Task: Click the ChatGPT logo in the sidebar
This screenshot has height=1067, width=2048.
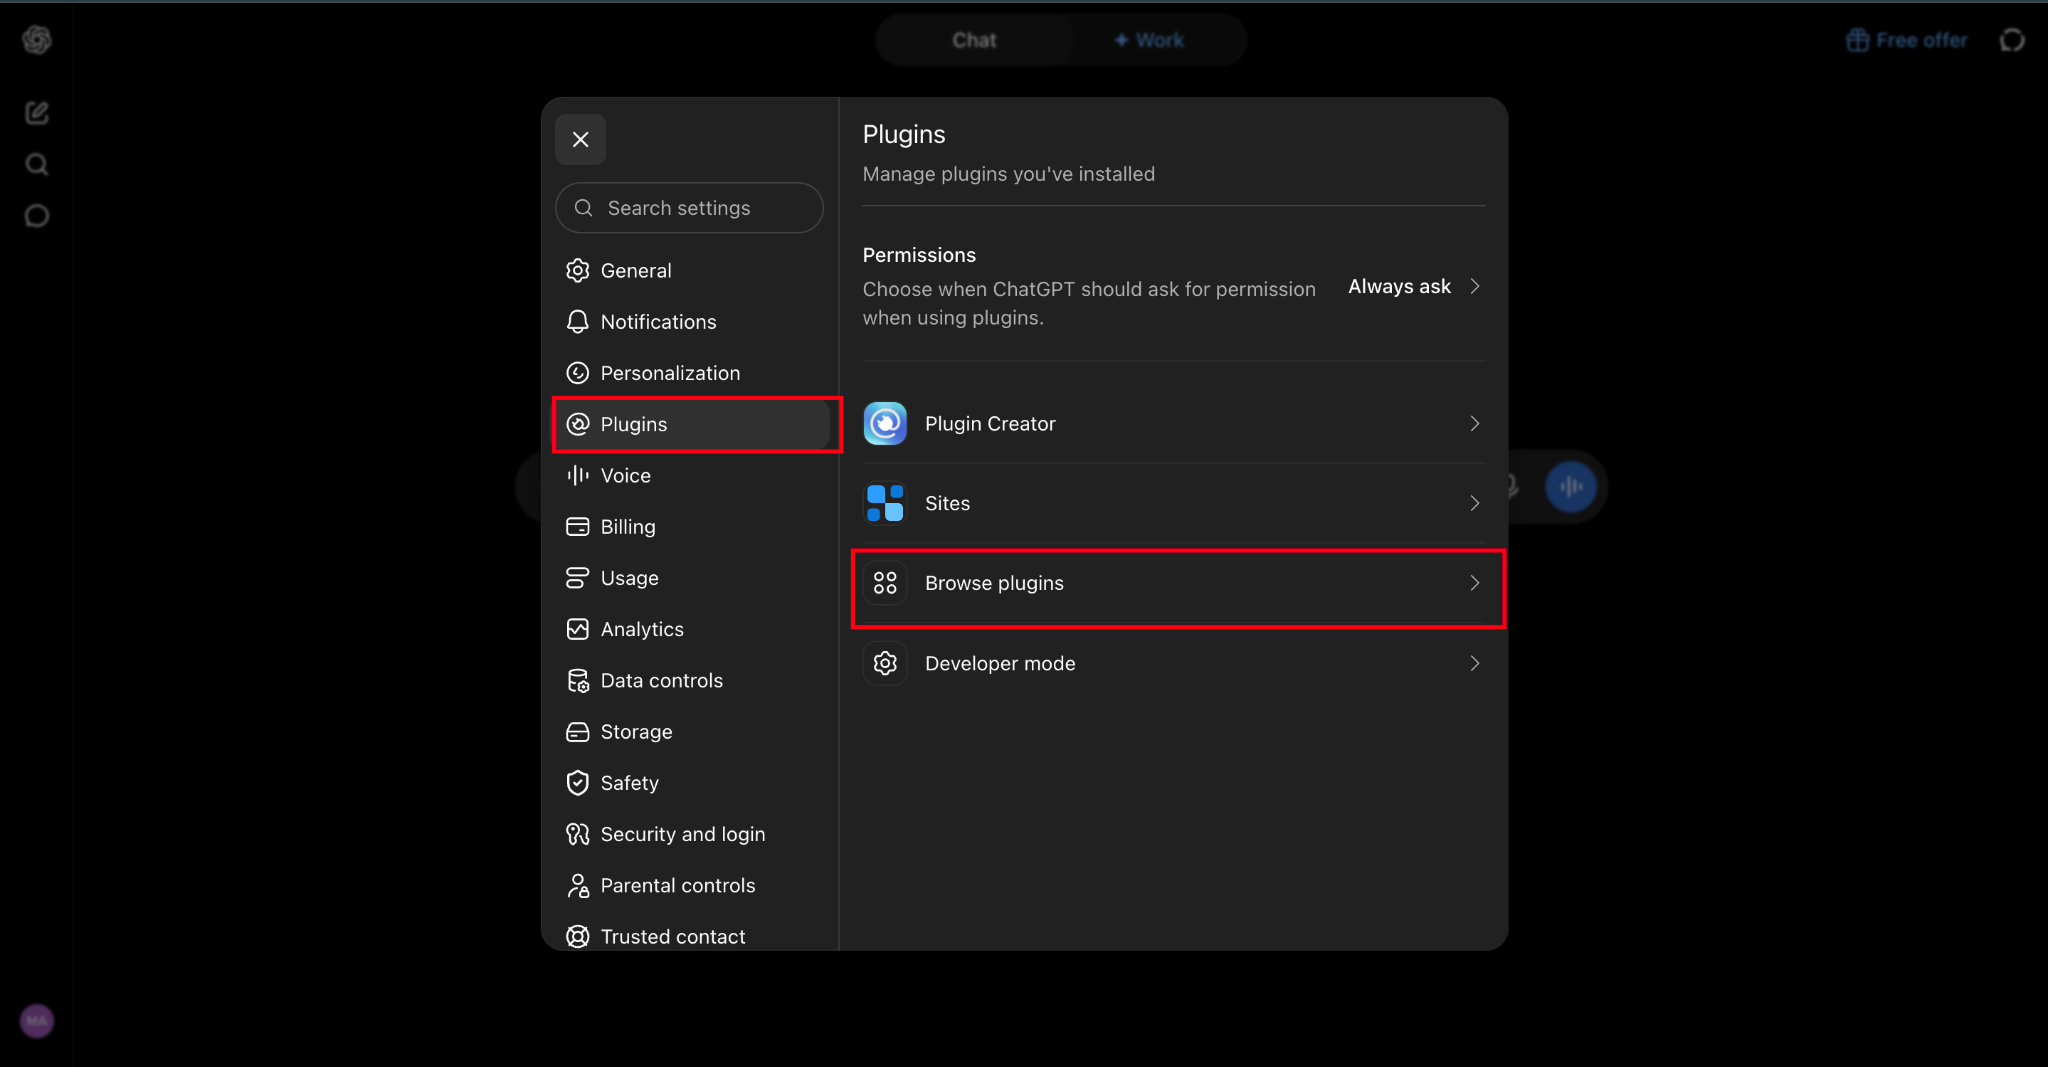Action: pos(37,40)
